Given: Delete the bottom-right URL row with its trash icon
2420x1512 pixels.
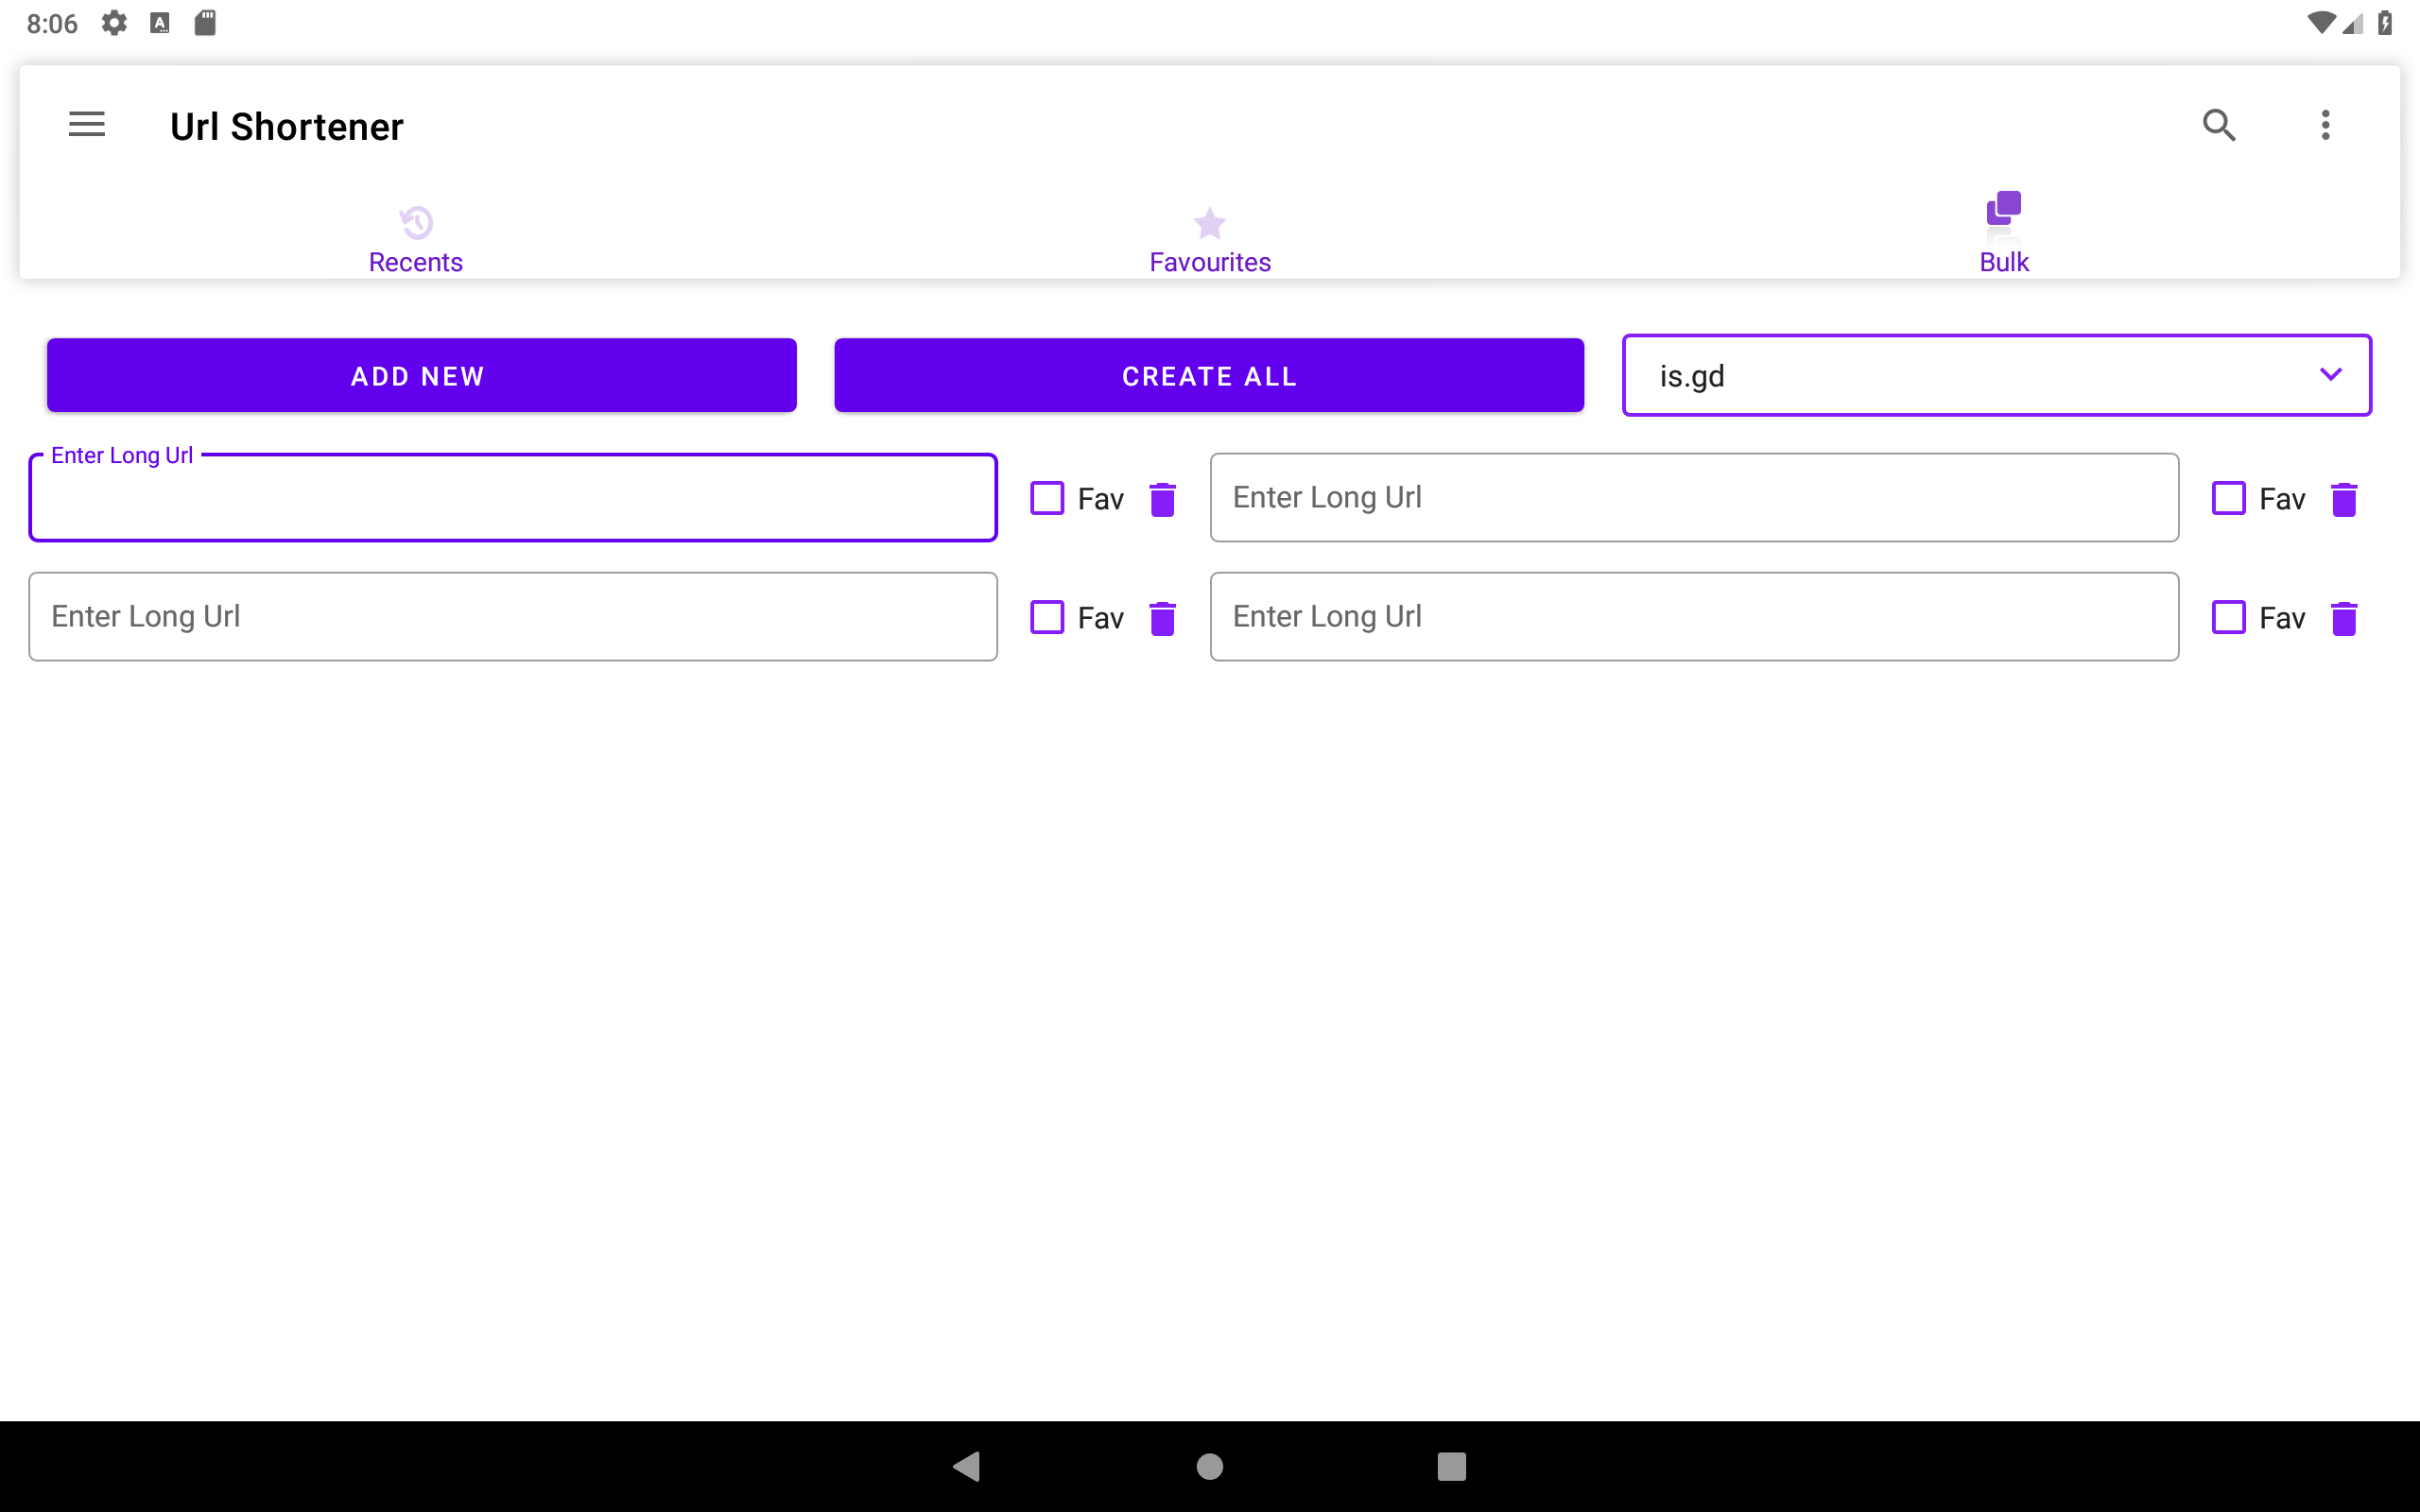Looking at the screenshot, I should point(2344,618).
